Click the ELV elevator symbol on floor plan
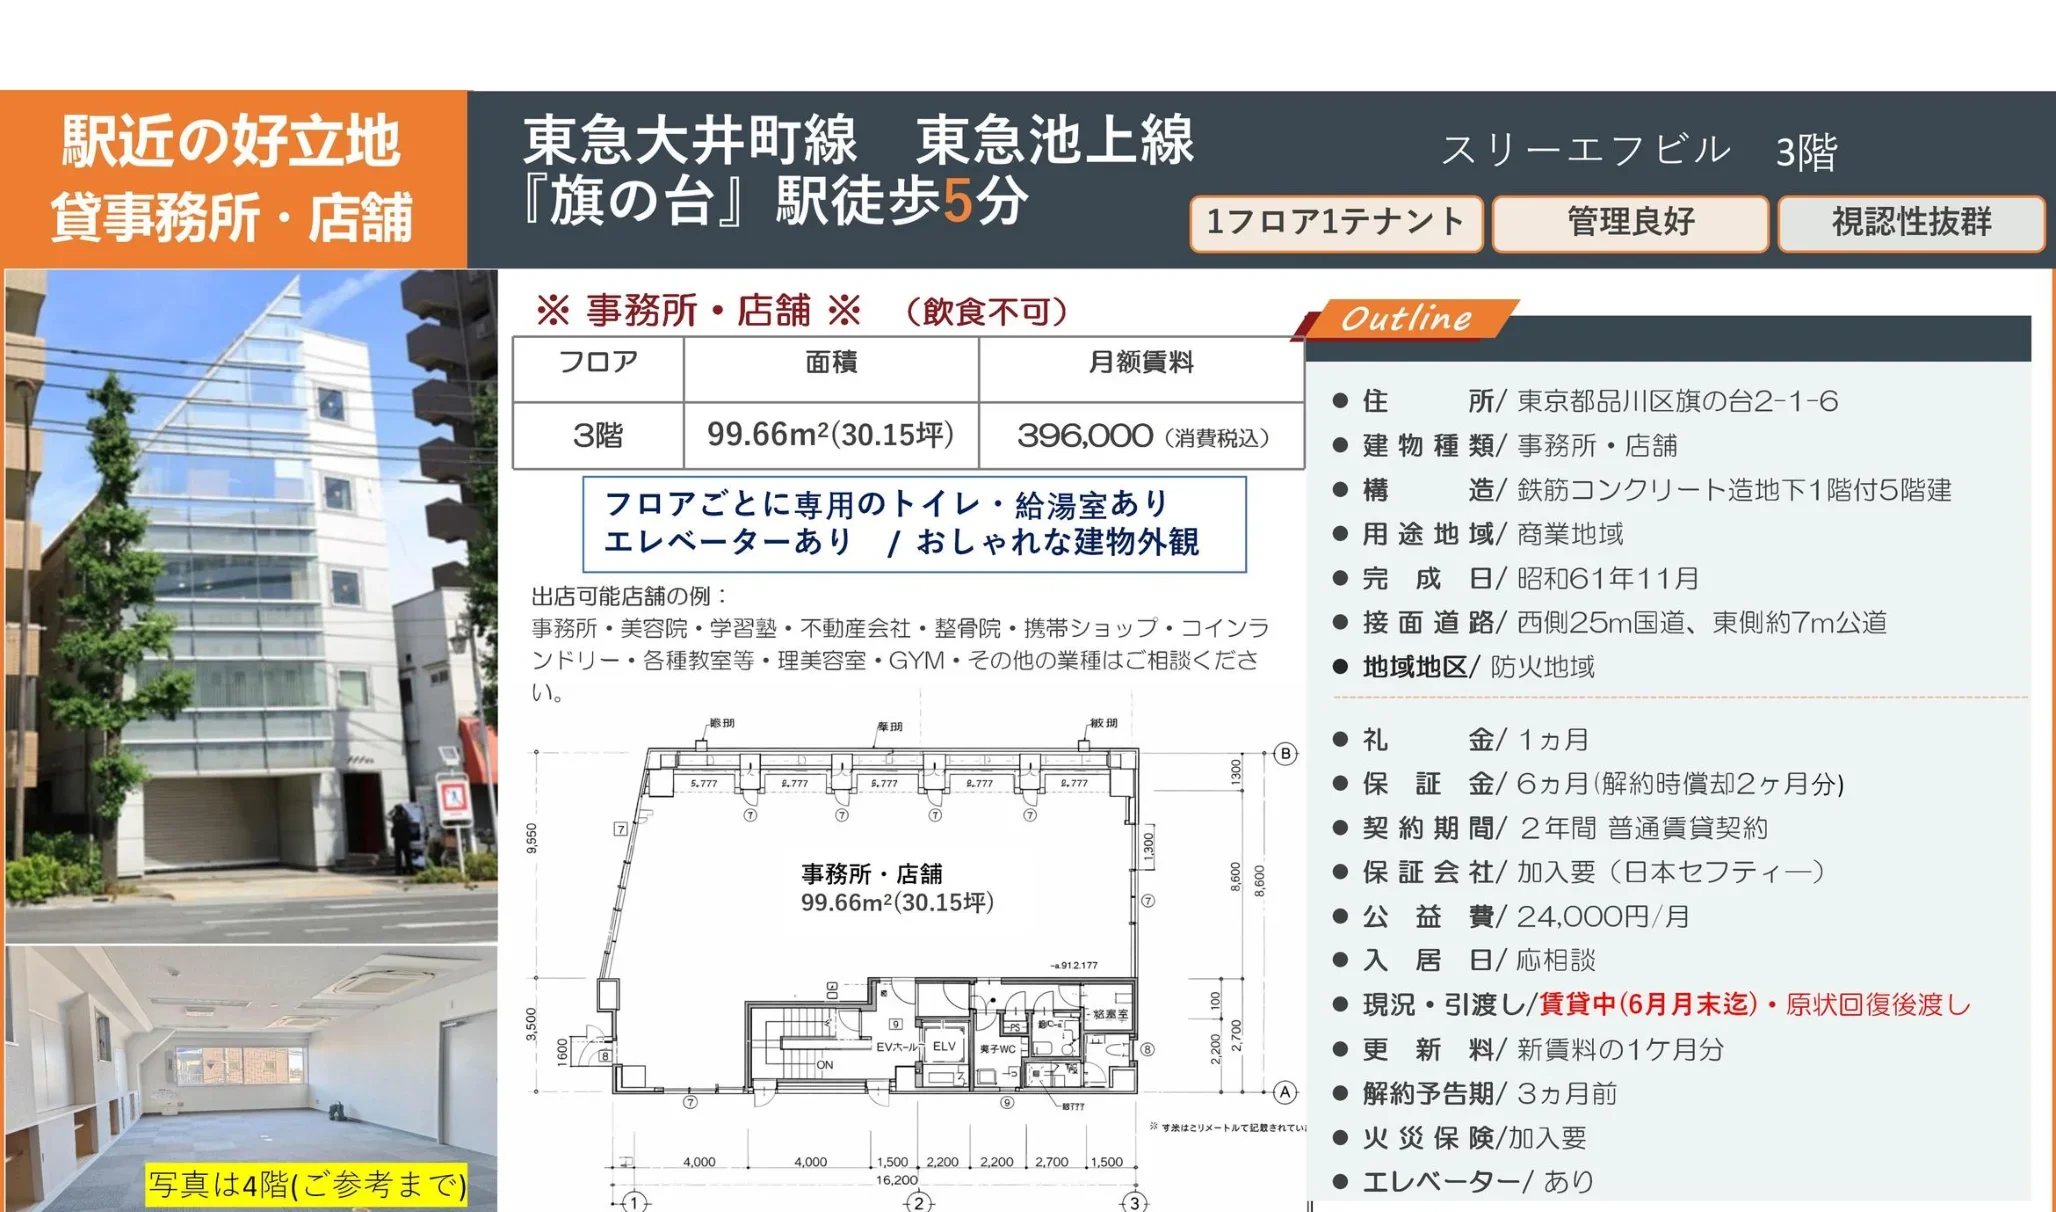2056x1212 pixels. click(x=944, y=1046)
